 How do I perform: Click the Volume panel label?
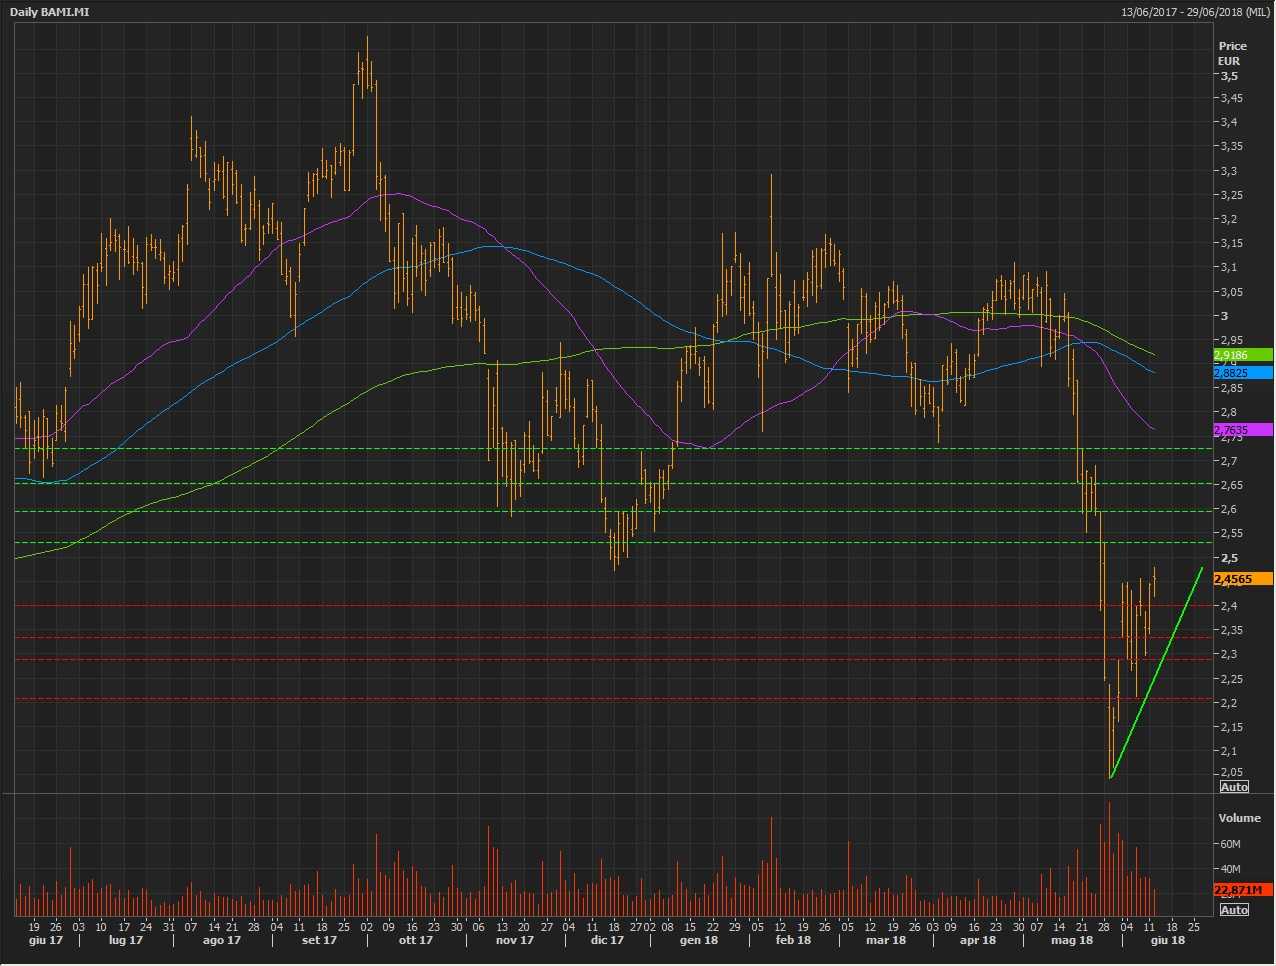tap(1239, 818)
